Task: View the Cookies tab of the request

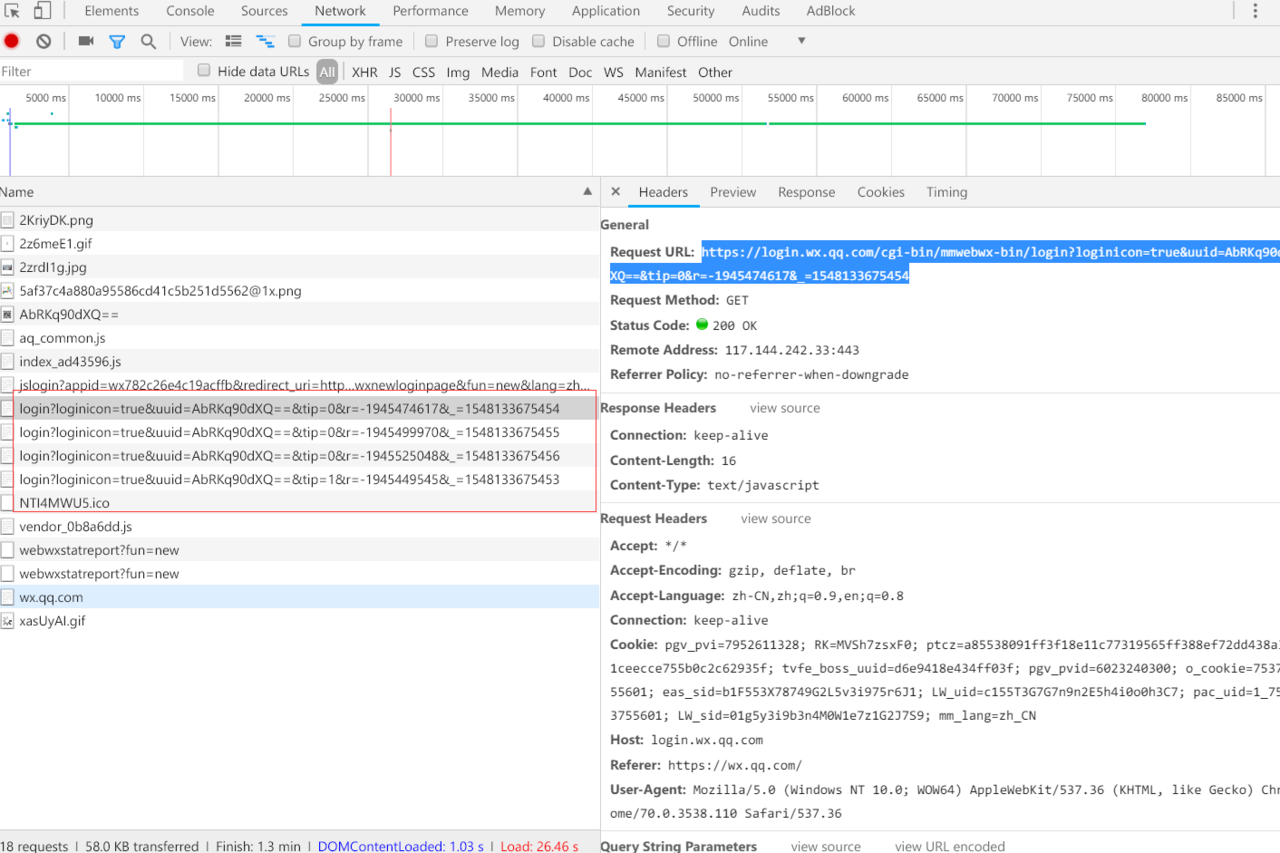Action: (881, 192)
